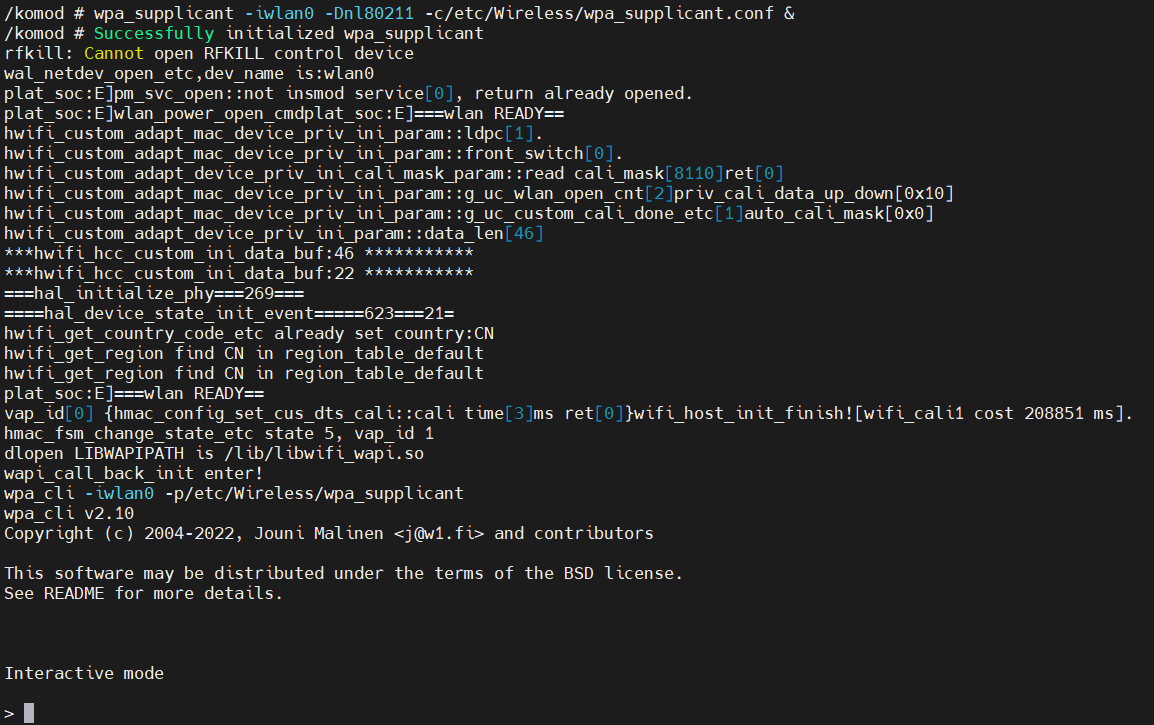Click the '>' prompt symbol at bottom
The height and width of the screenshot is (725, 1154).
(9, 713)
